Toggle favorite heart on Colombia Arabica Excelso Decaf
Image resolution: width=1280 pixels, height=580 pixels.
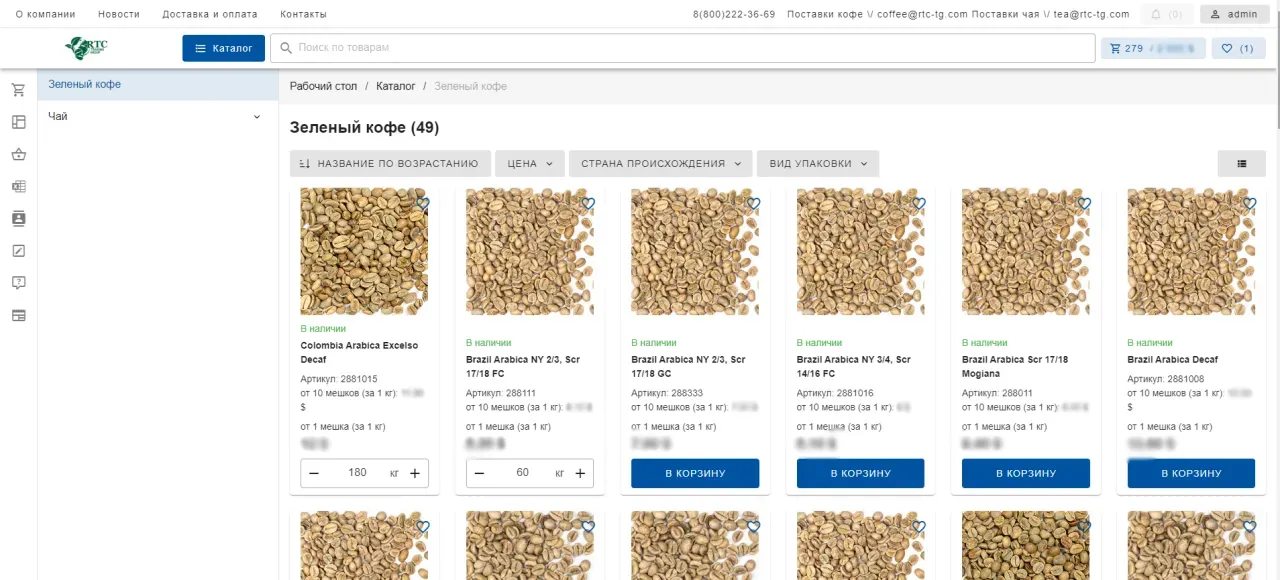[422, 204]
